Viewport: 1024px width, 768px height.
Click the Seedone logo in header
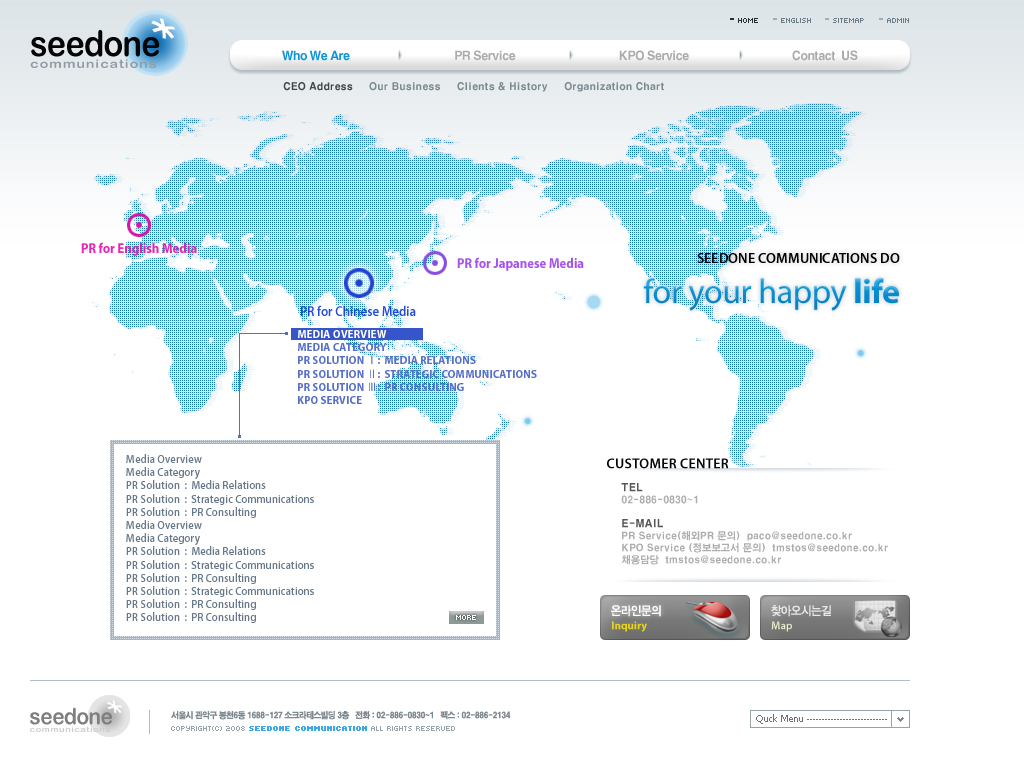pos(105,46)
